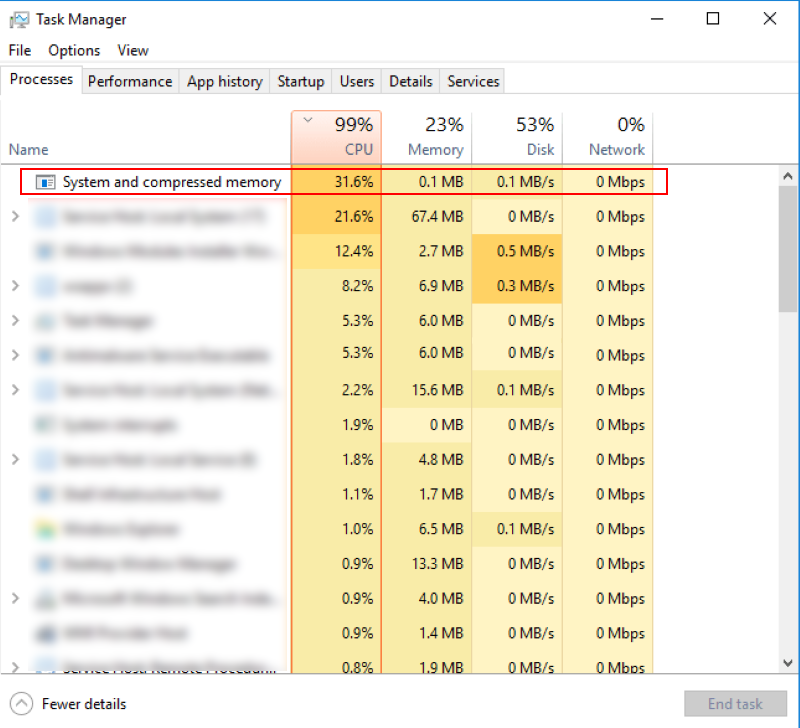Expand the process group using 1.8% CPU
Screen dimensions: 800x728
coord(15,460)
